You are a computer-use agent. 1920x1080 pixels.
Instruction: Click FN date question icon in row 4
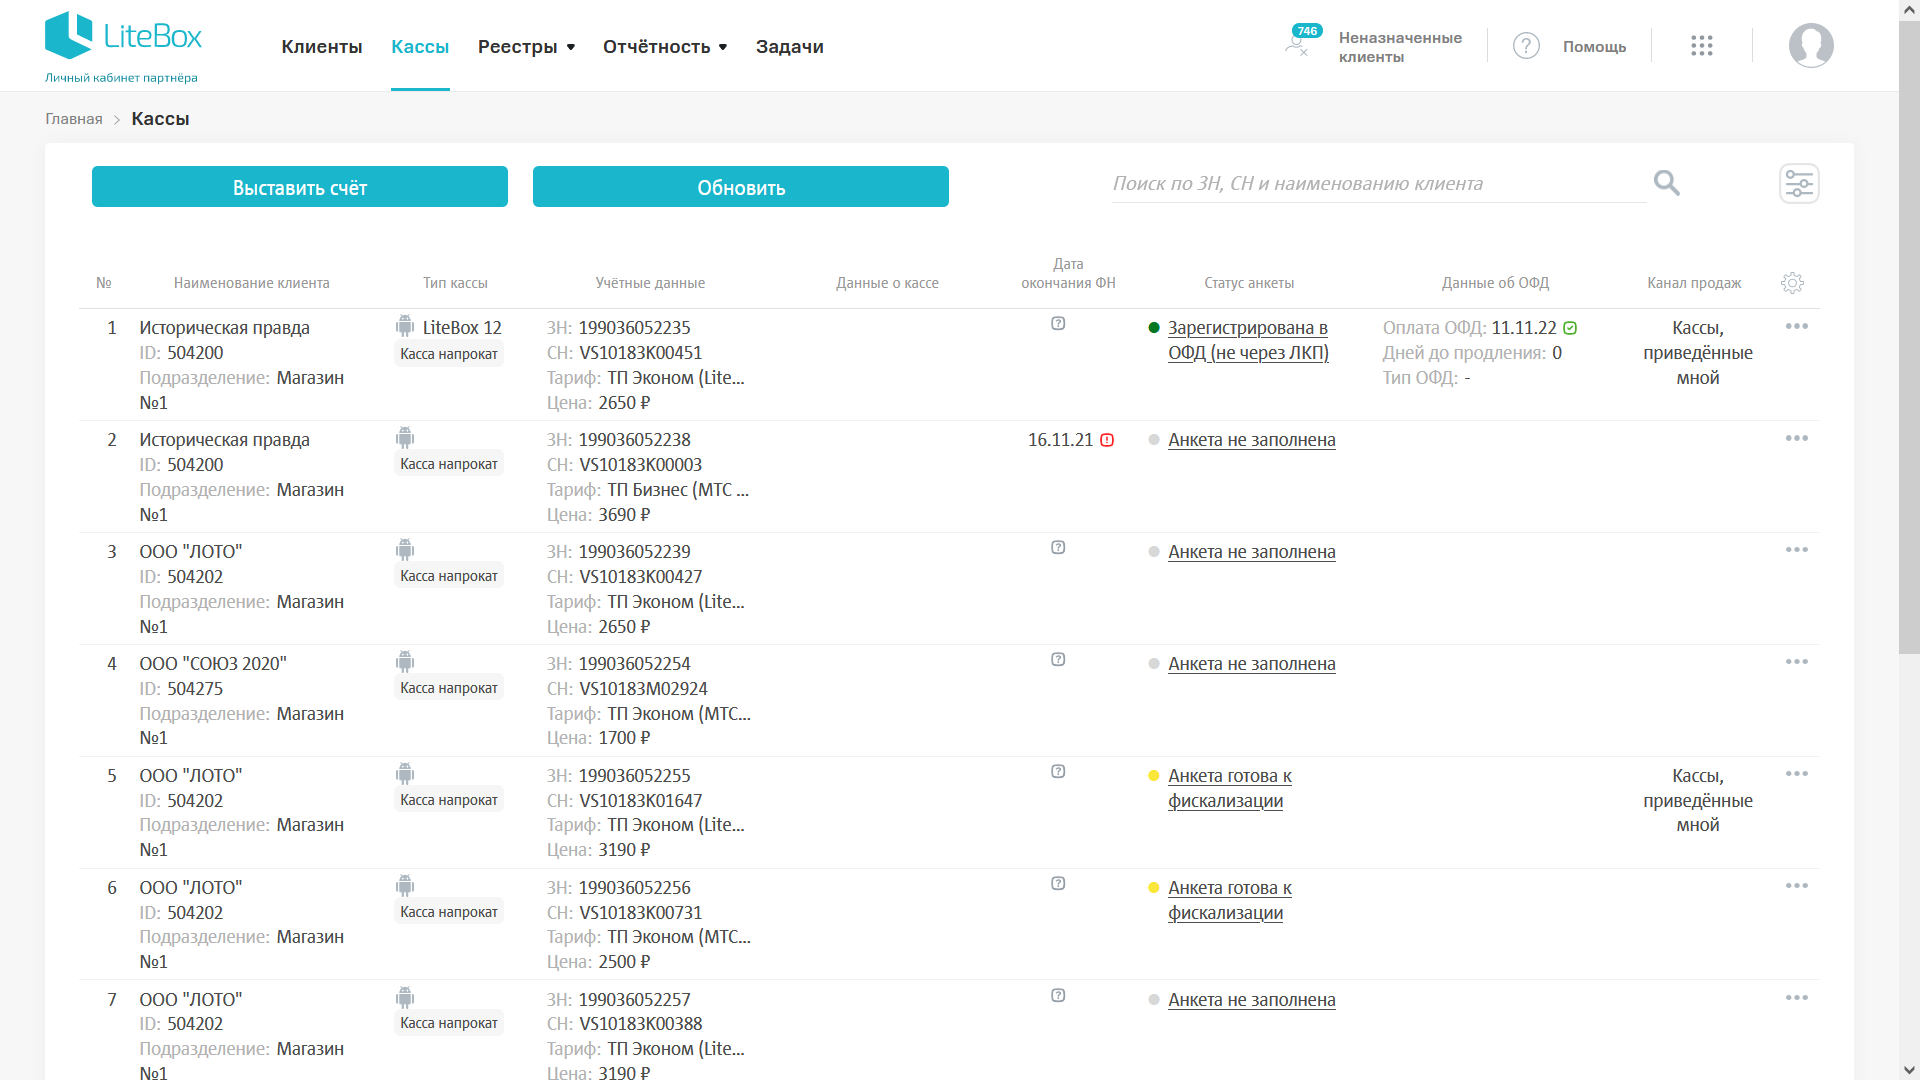[x=1058, y=660]
